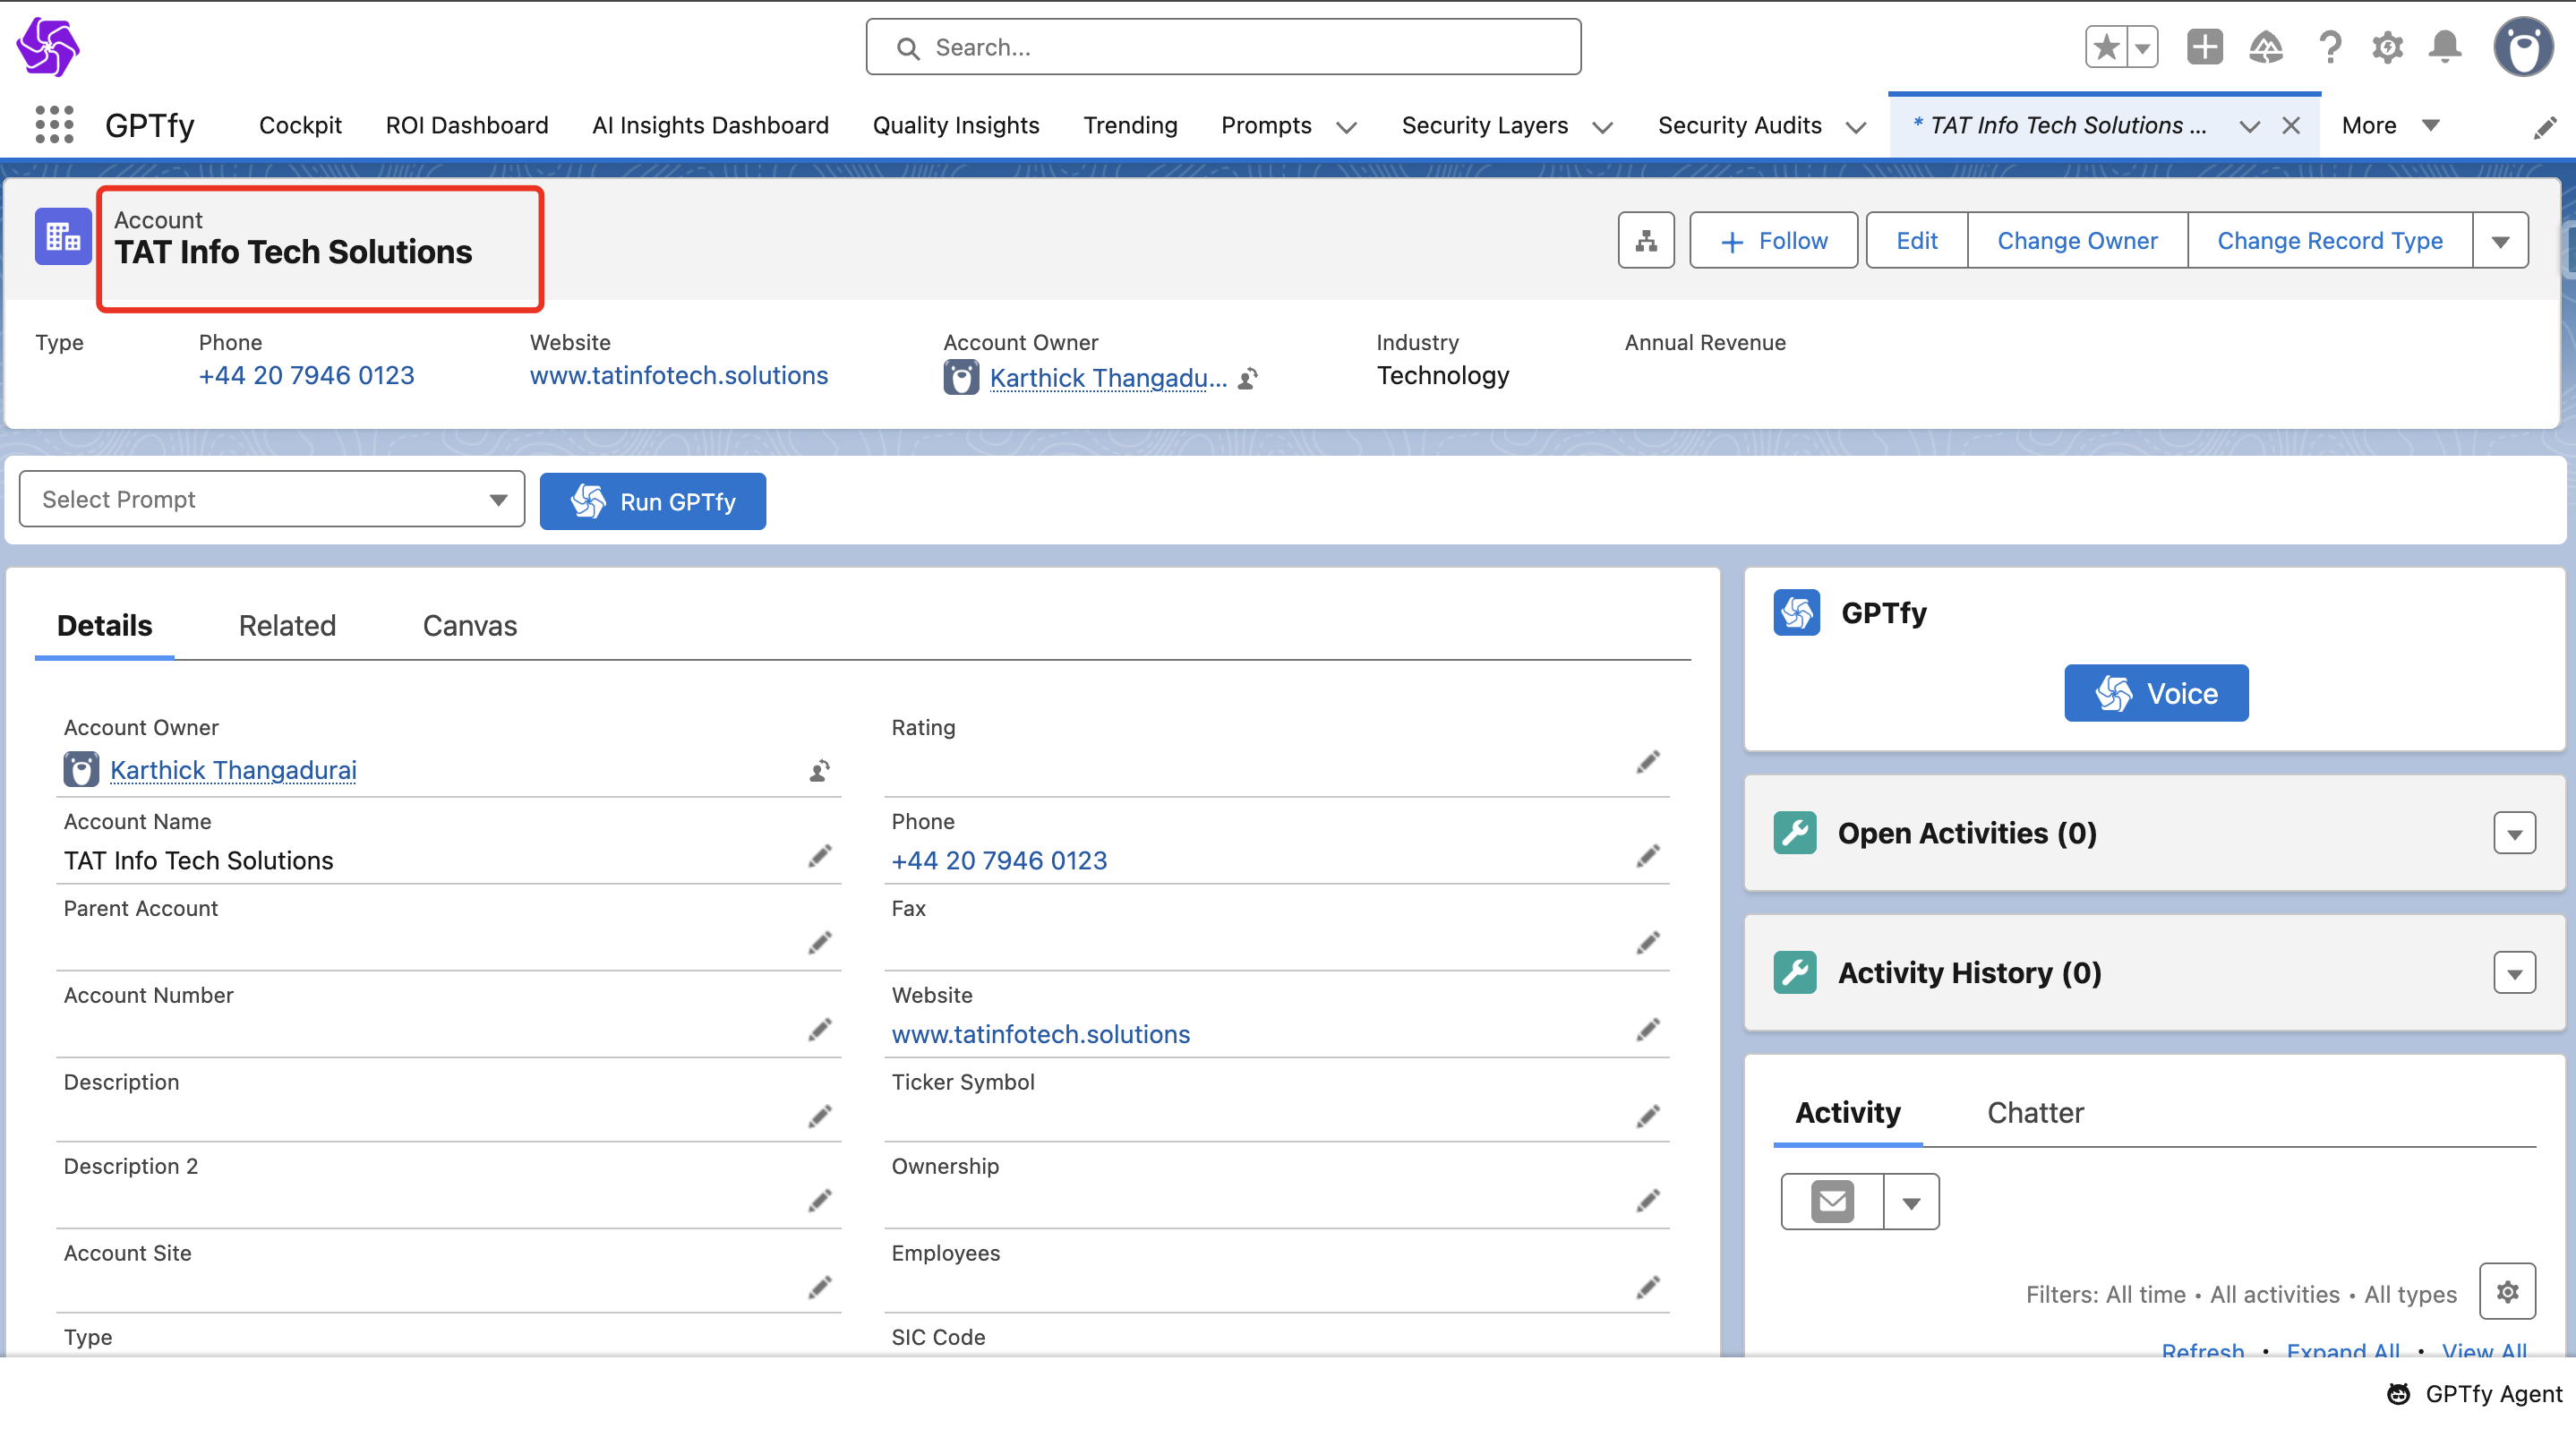
Task: Open the notifications bell
Action: click(2445, 47)
